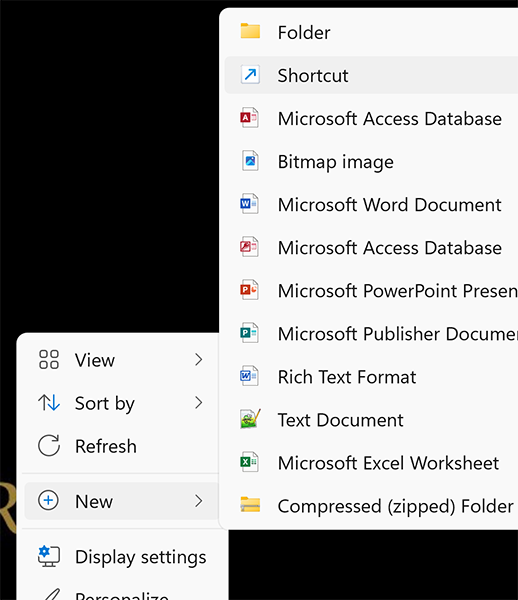Click the Word Document icon

tap(249, 204)
